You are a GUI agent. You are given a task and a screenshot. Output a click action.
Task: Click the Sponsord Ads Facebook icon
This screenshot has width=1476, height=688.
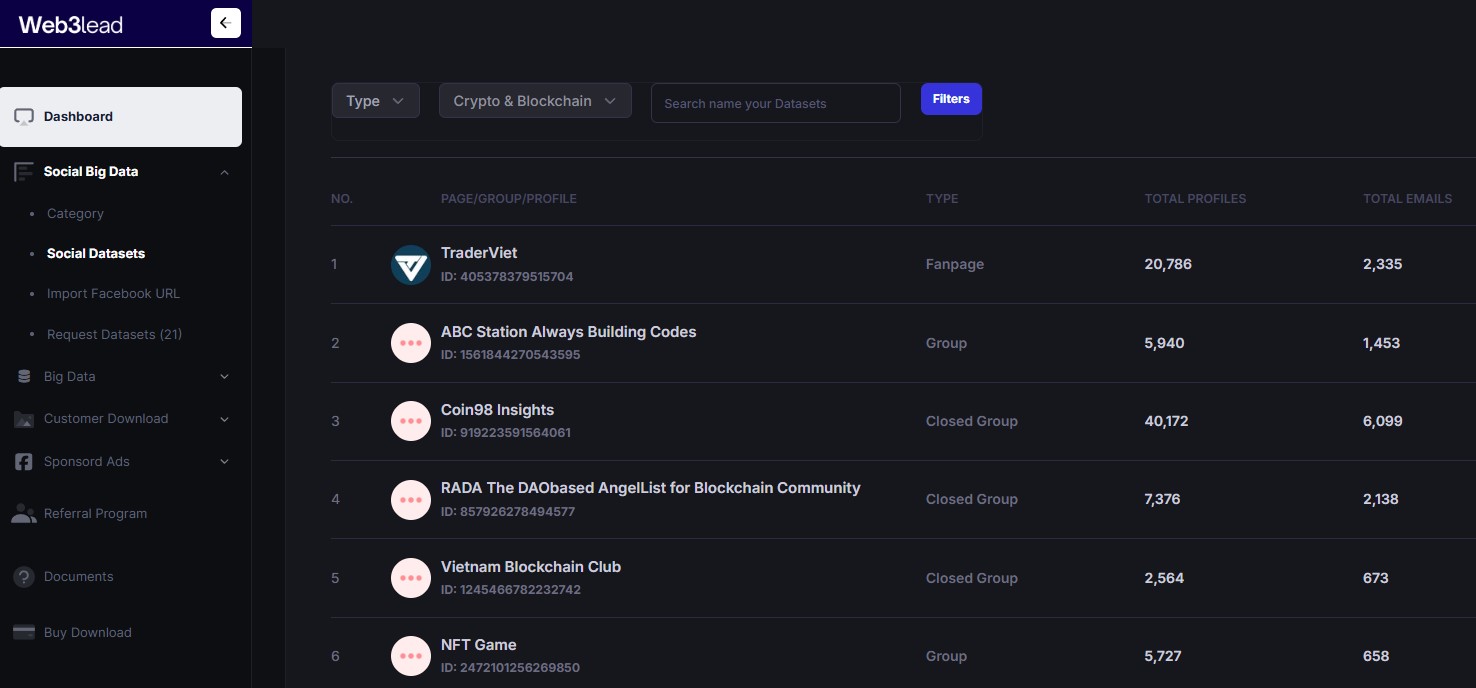click(x=24, y=462)
